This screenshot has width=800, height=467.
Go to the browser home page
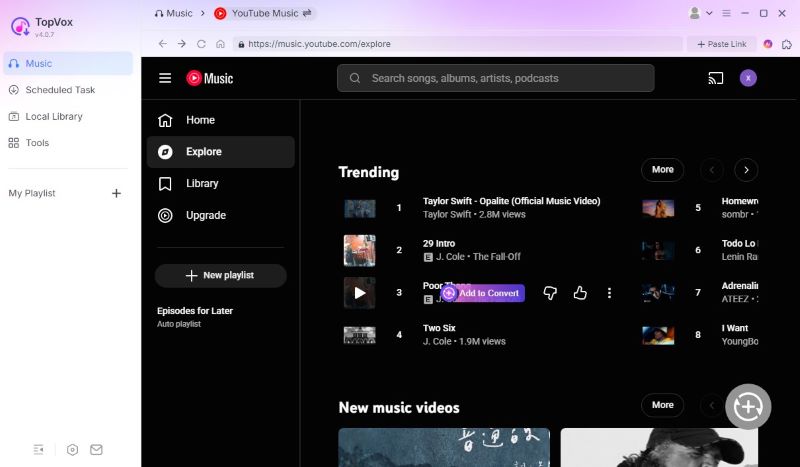[x=220, y=44]
